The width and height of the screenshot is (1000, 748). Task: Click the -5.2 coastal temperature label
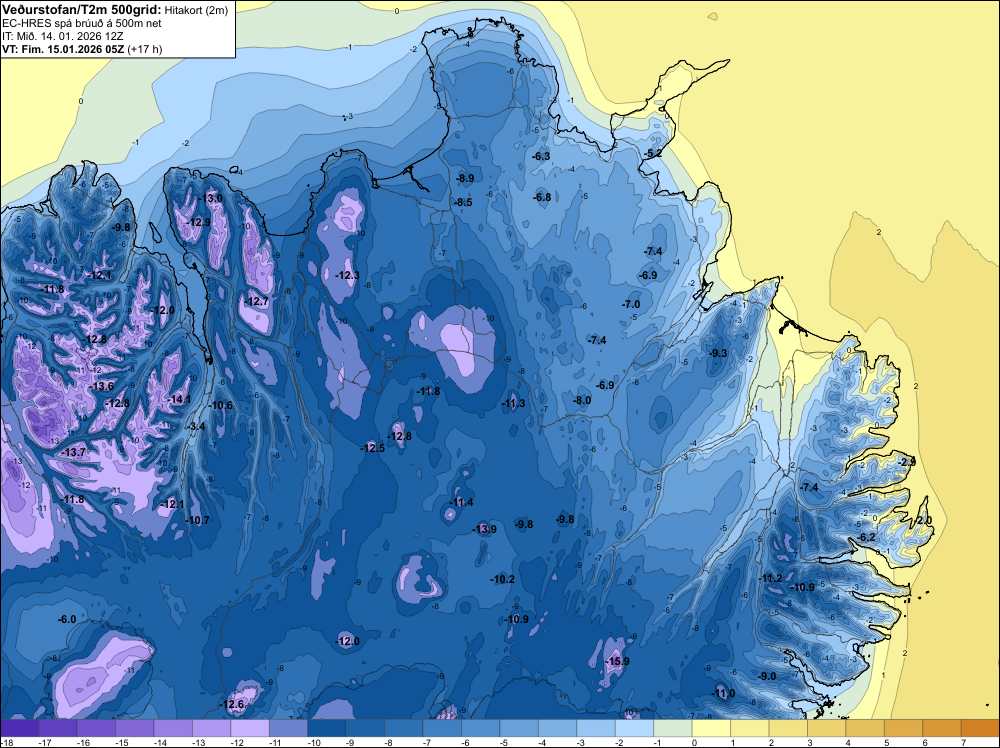(x=652, y=154)
